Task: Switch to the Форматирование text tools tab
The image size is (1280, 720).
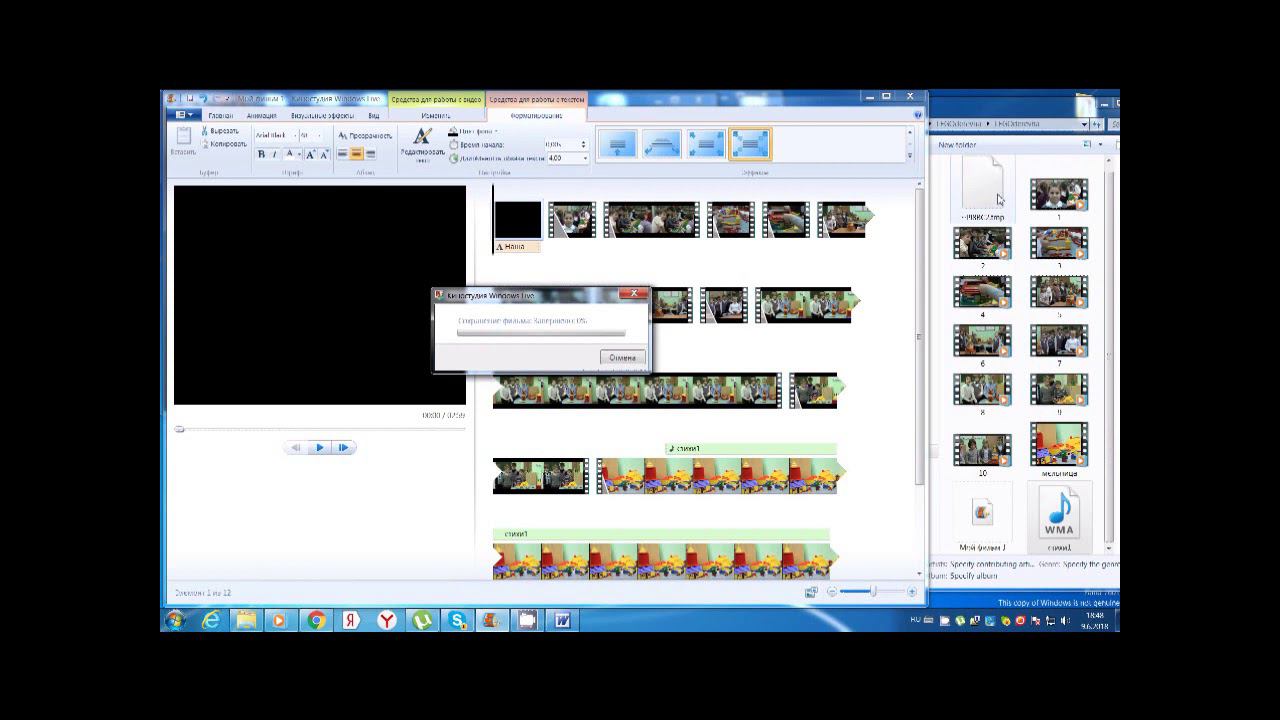Action: point(536,115)
